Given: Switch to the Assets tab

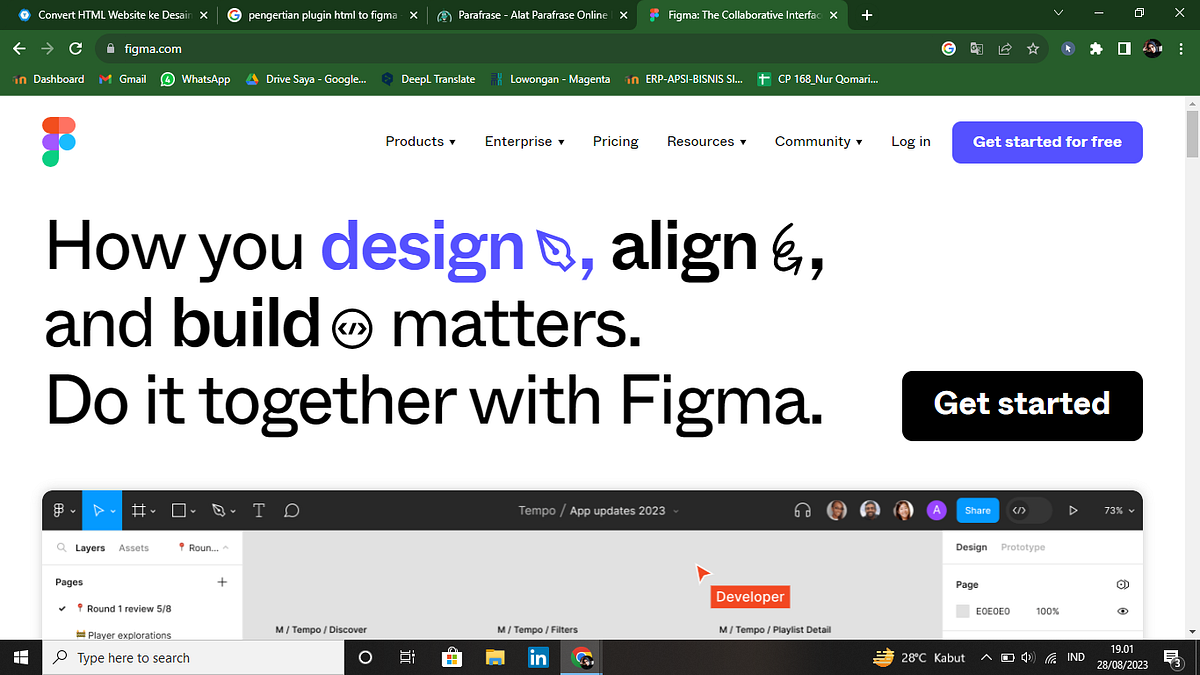Looking at the screenshot, I should 133,547.
